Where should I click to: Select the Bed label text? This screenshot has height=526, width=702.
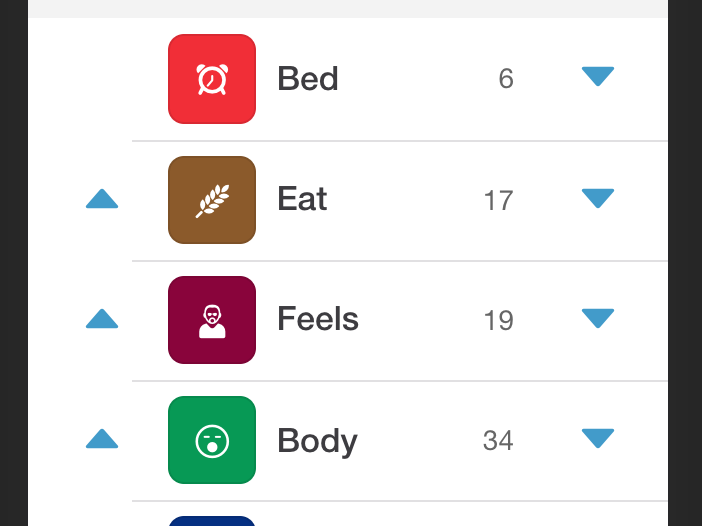click(x=308, y=79)
